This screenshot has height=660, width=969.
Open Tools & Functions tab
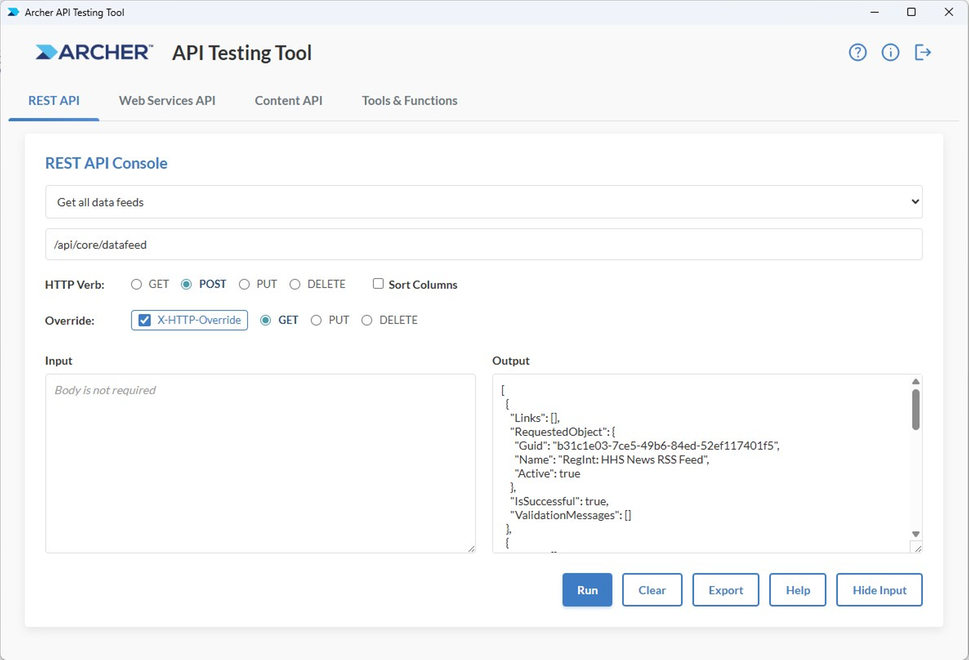[x=410, y=101]
